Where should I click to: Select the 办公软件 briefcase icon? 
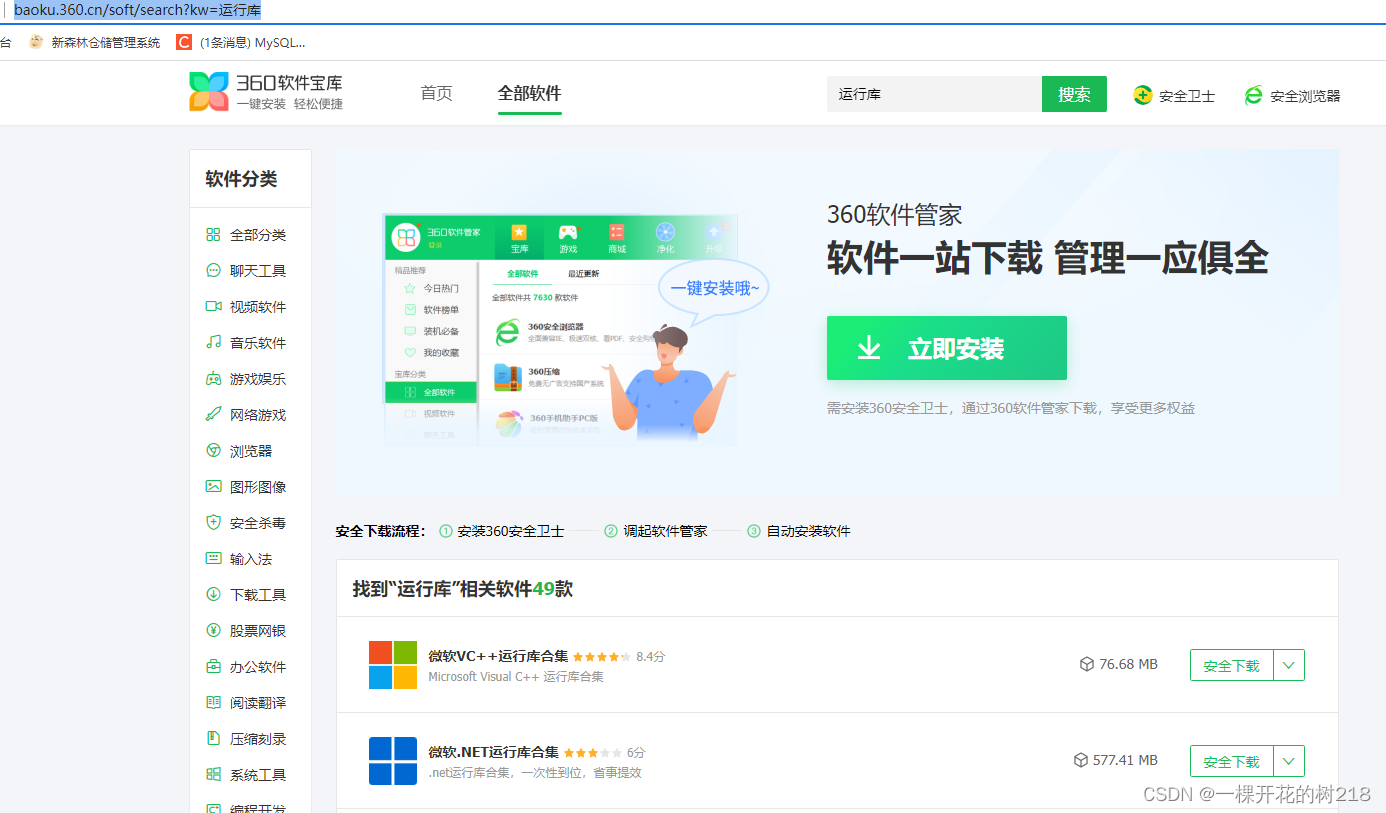213,667
